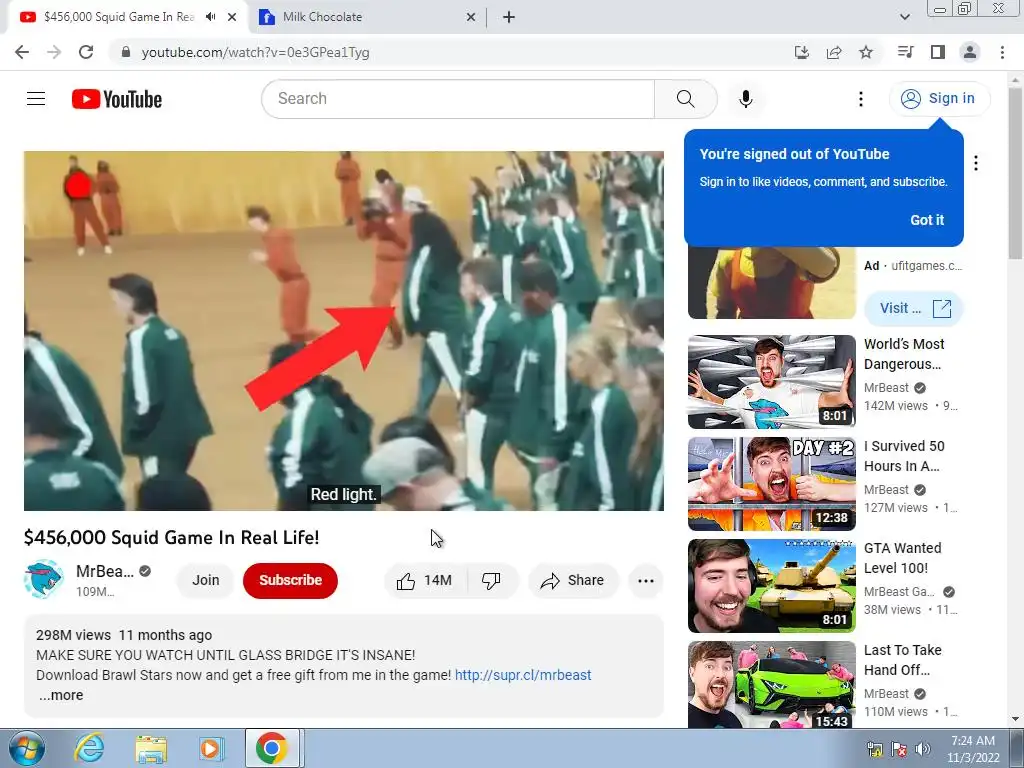Screen dimensions: 1024x768
Task: Click the address bar URL
Action: (255, 52)
